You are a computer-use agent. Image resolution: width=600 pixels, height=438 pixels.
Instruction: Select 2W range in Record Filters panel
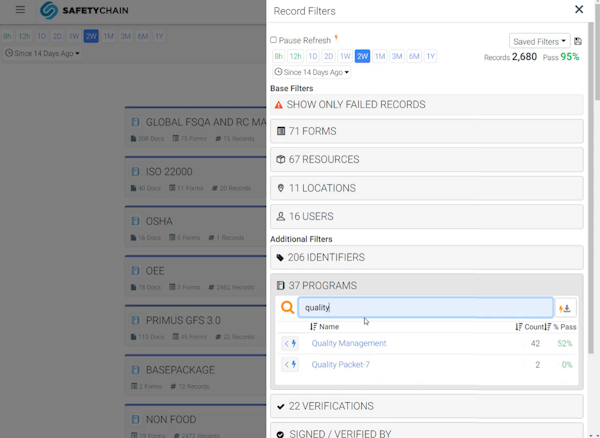click(362, 56)
